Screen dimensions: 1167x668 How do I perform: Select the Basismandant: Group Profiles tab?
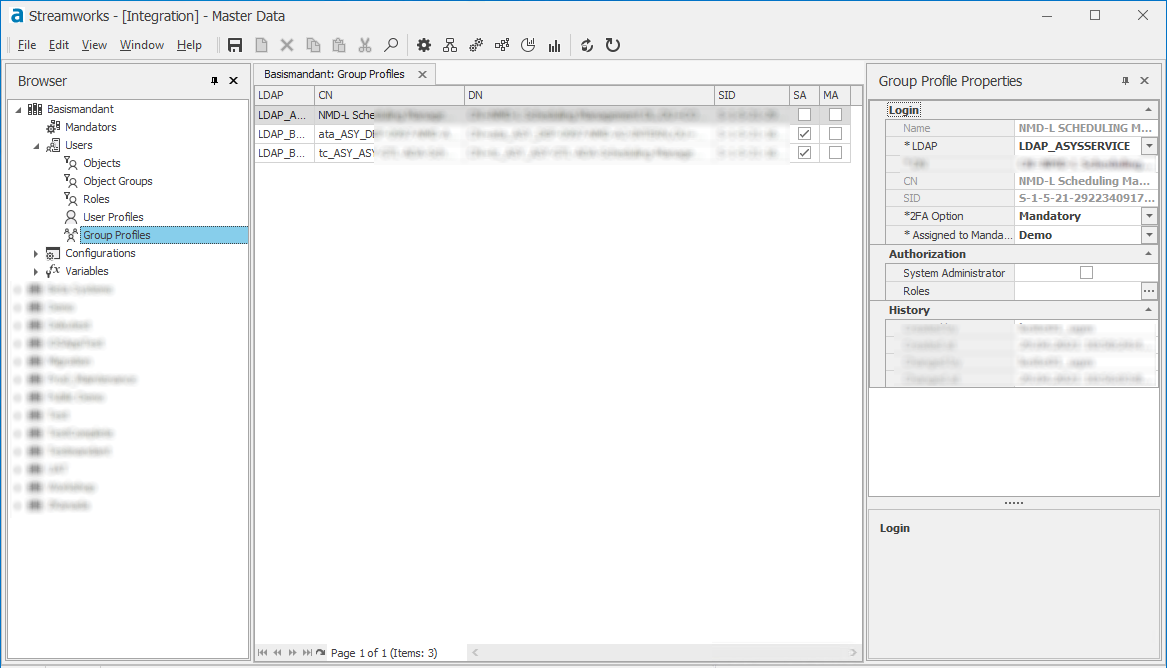point(334,74)
